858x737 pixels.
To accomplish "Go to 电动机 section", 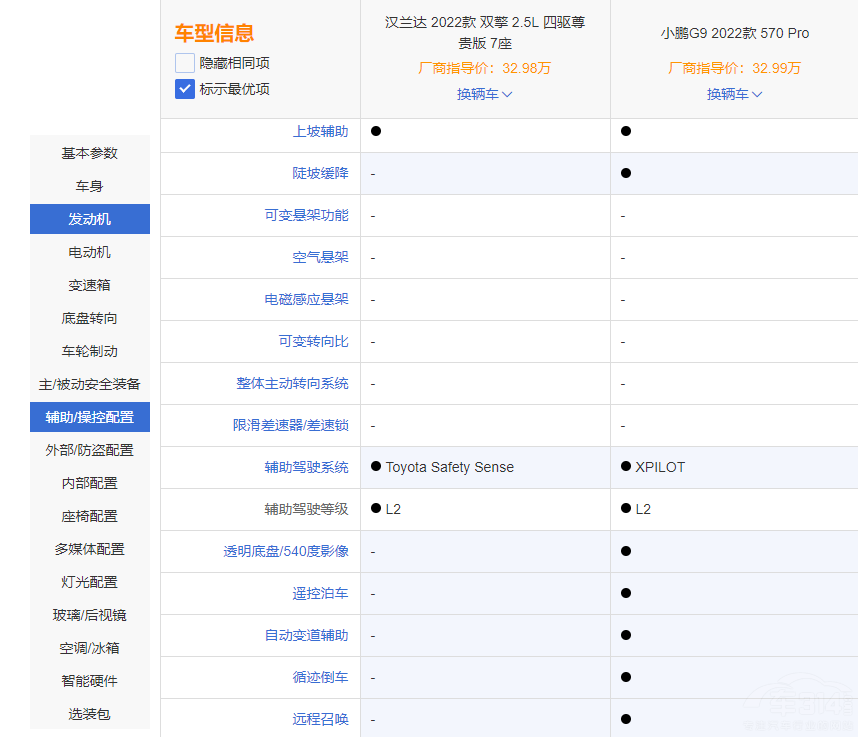I will 90,252.
